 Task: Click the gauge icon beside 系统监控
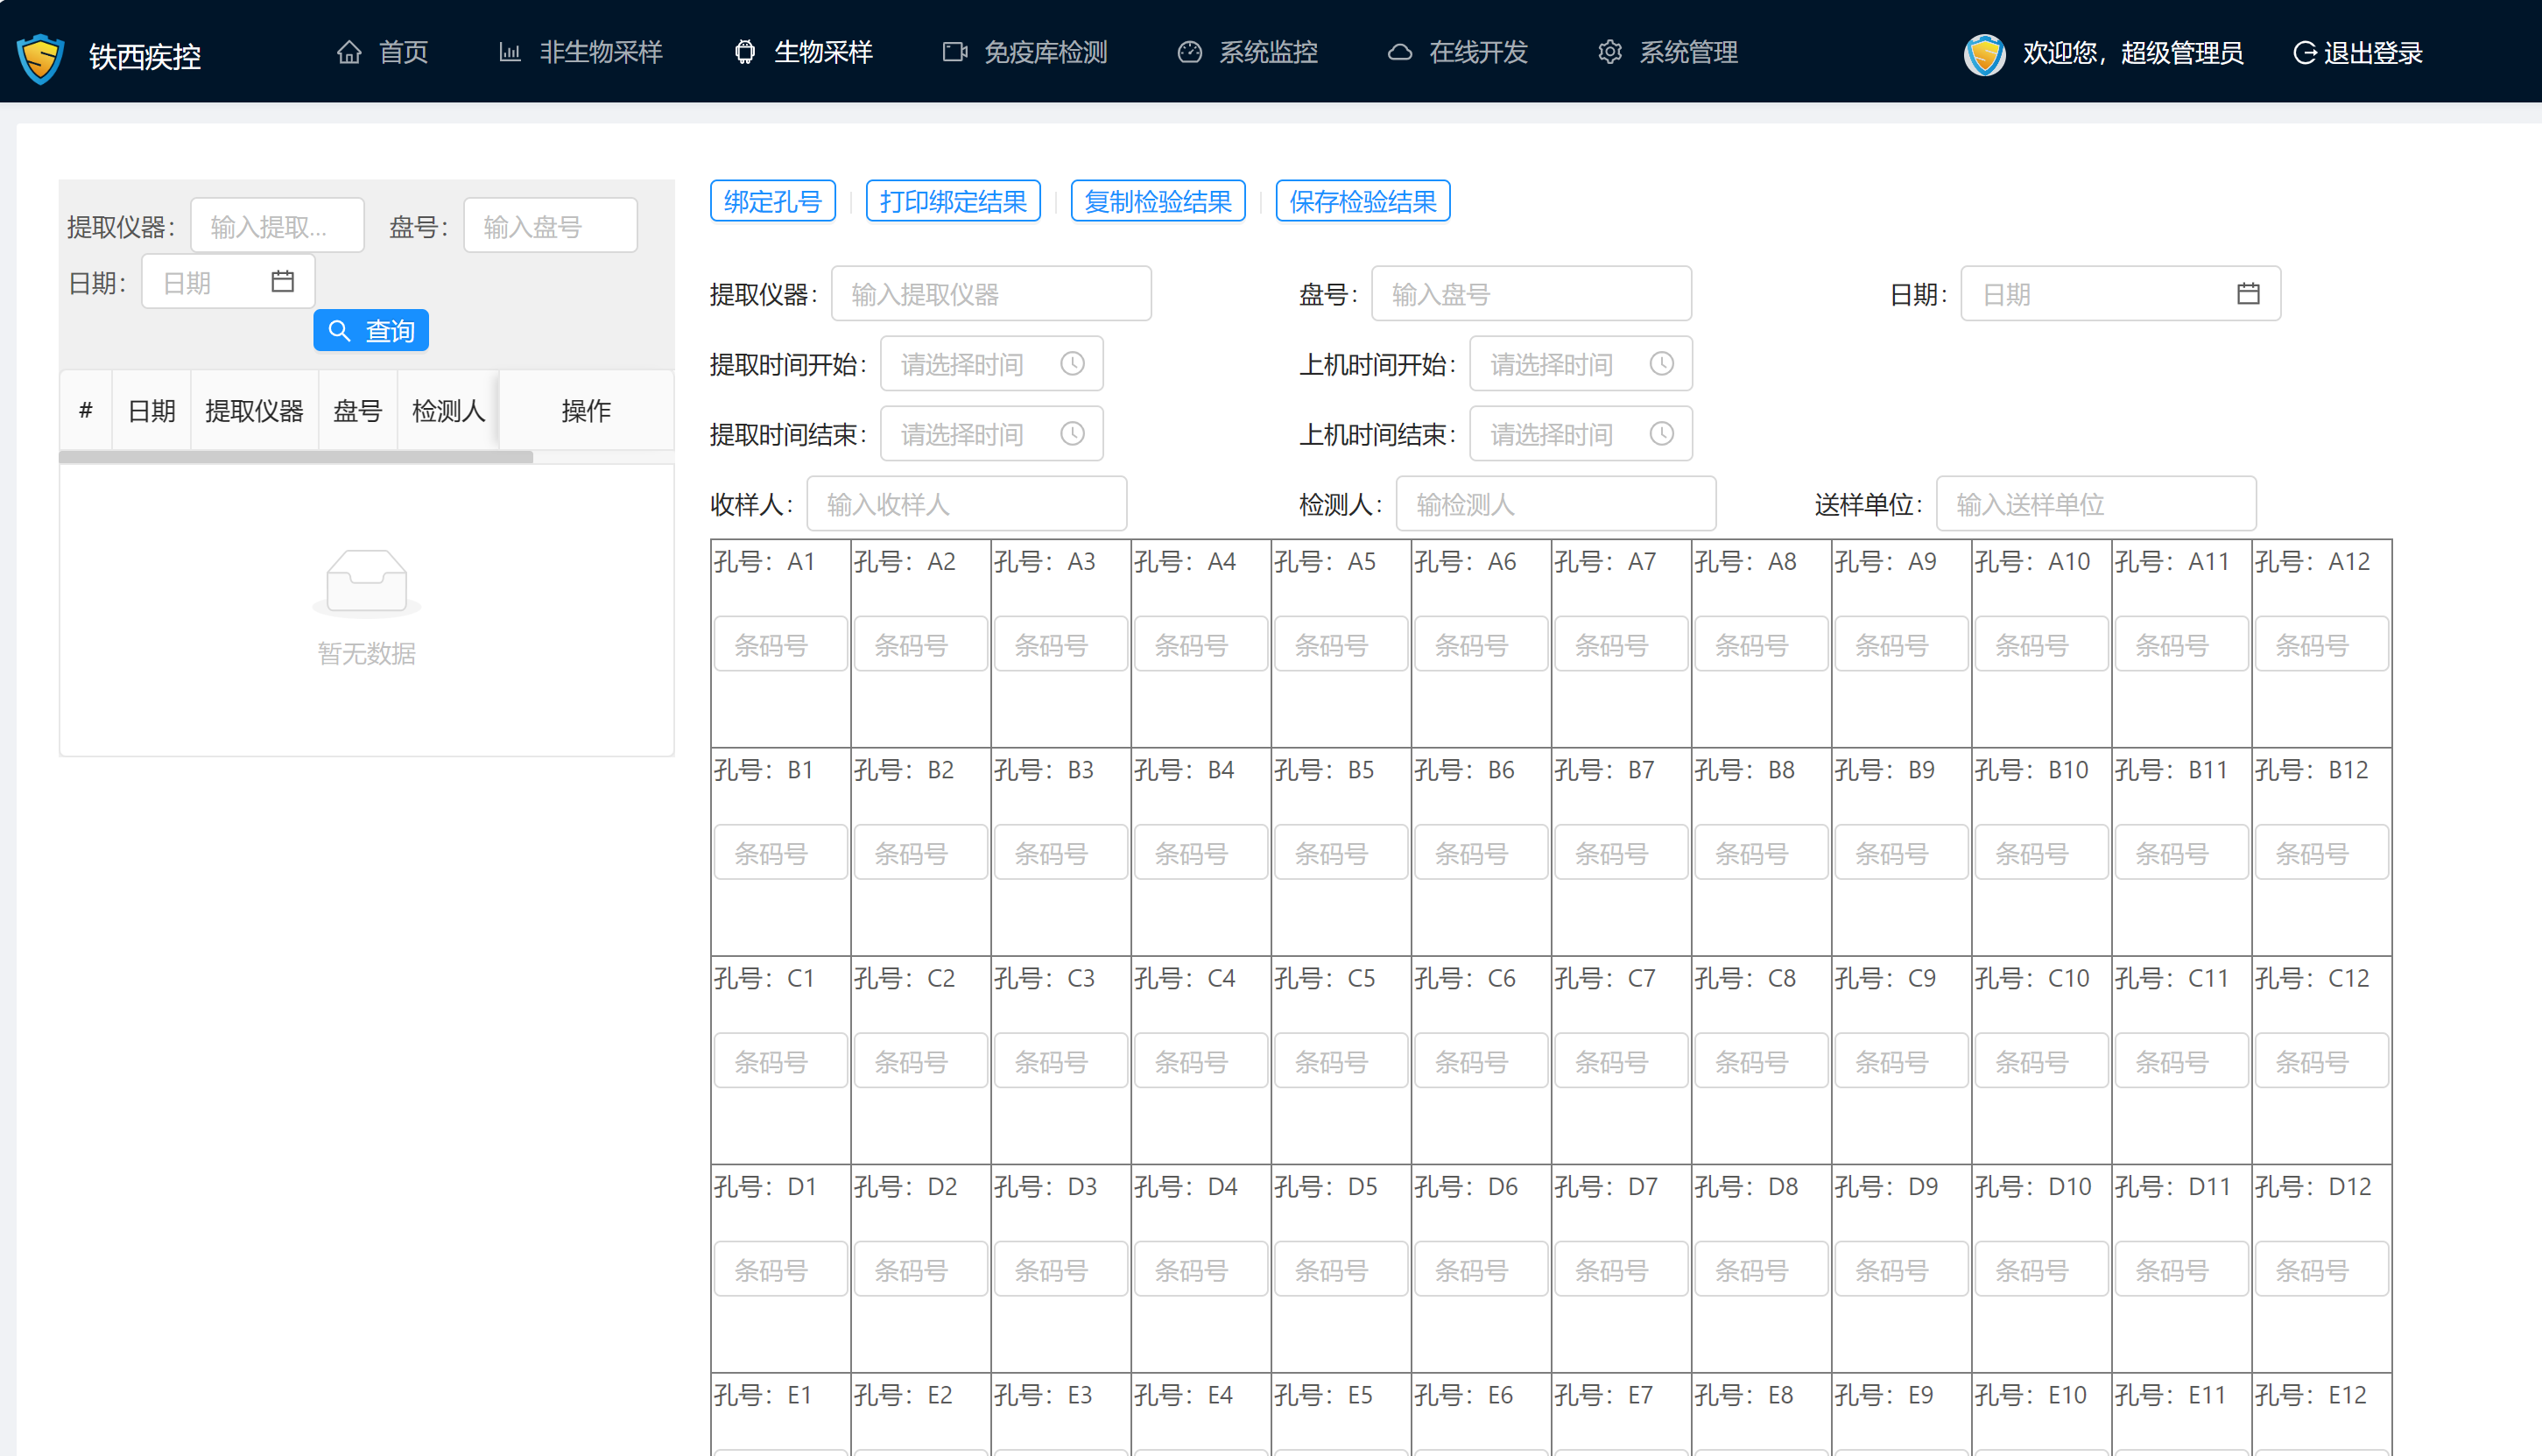pos(1189,52)
